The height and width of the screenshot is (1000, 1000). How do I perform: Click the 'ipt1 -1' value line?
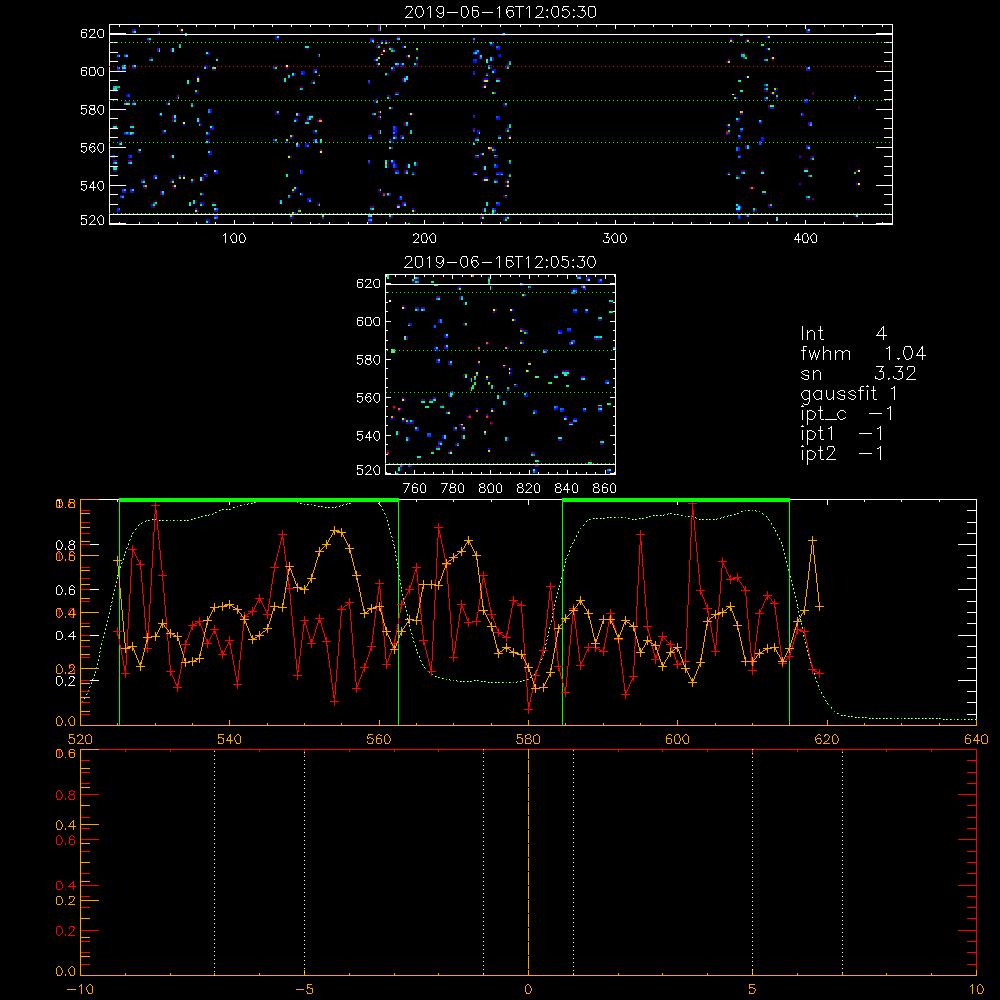coord(842,434)
